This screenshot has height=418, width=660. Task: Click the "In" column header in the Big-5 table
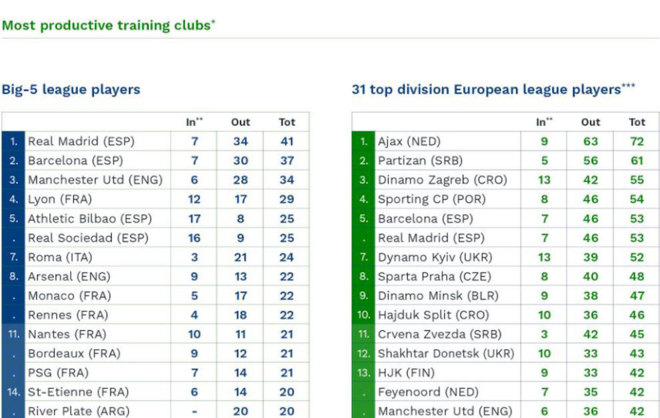coord(193,122)
